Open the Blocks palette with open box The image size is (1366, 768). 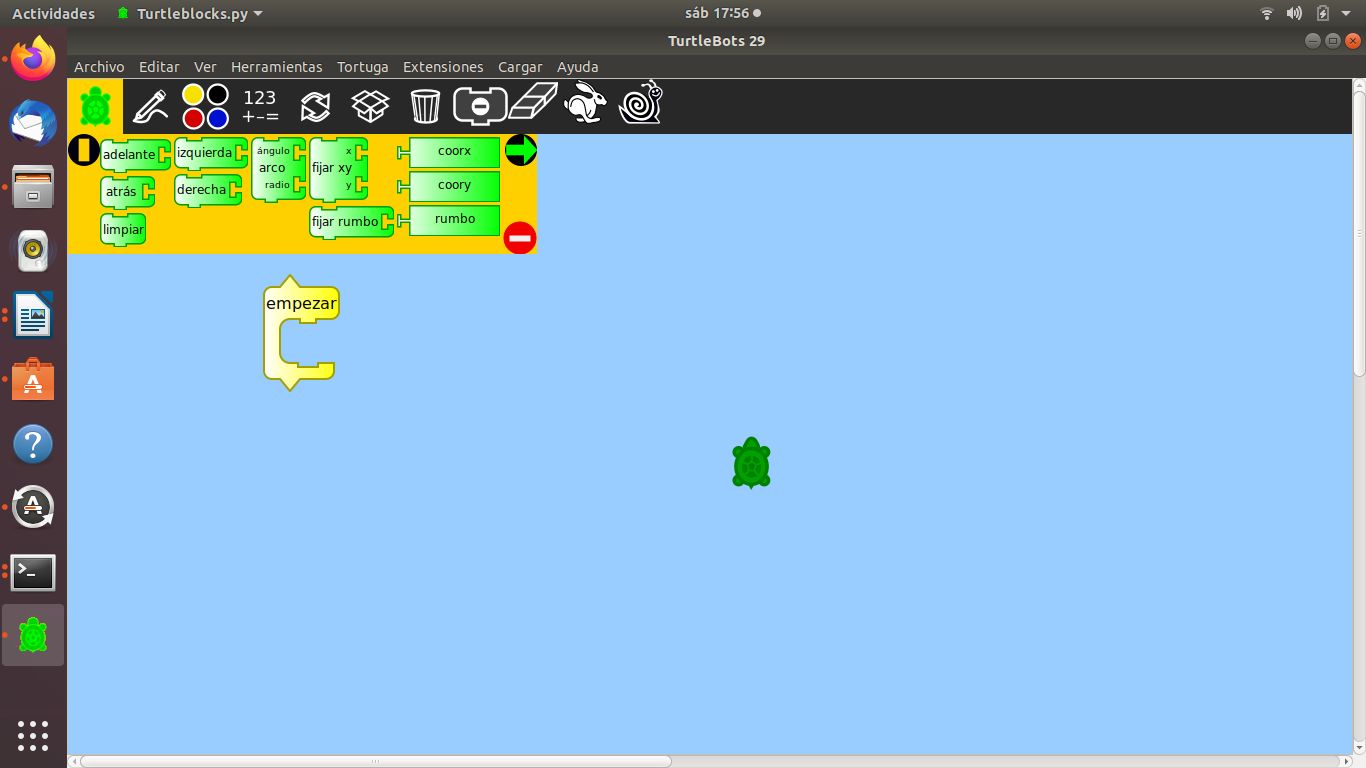(x=370, y=105)
